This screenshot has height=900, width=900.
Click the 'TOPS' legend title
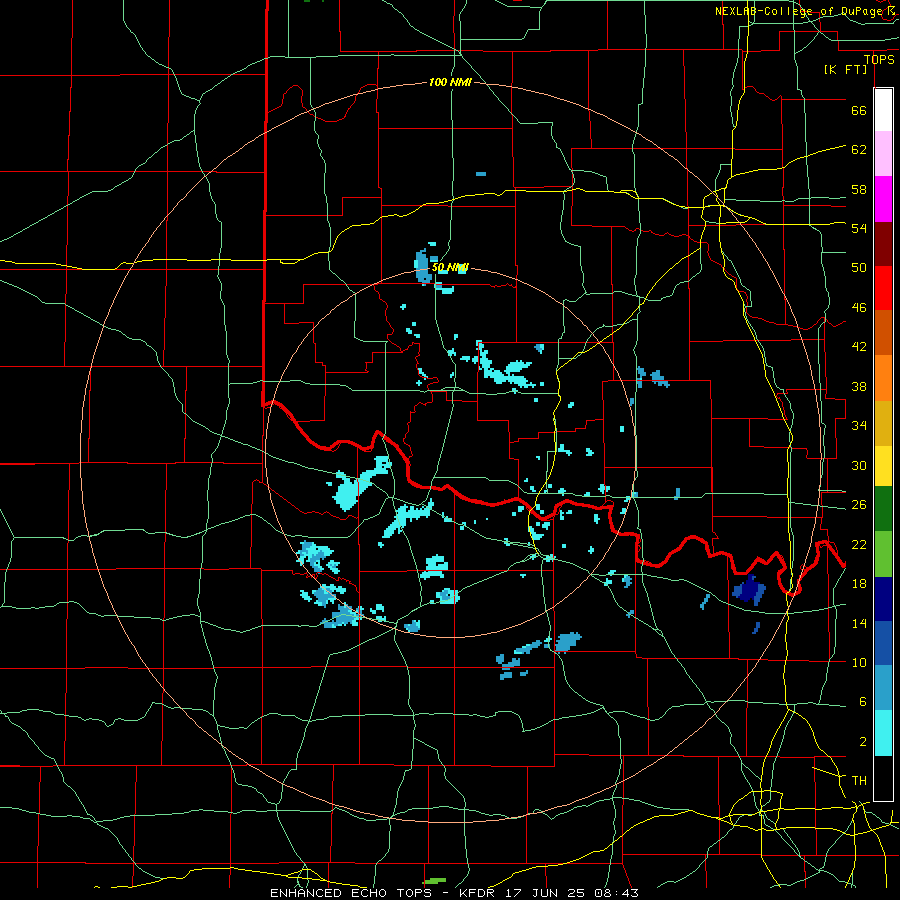(879, 59)
